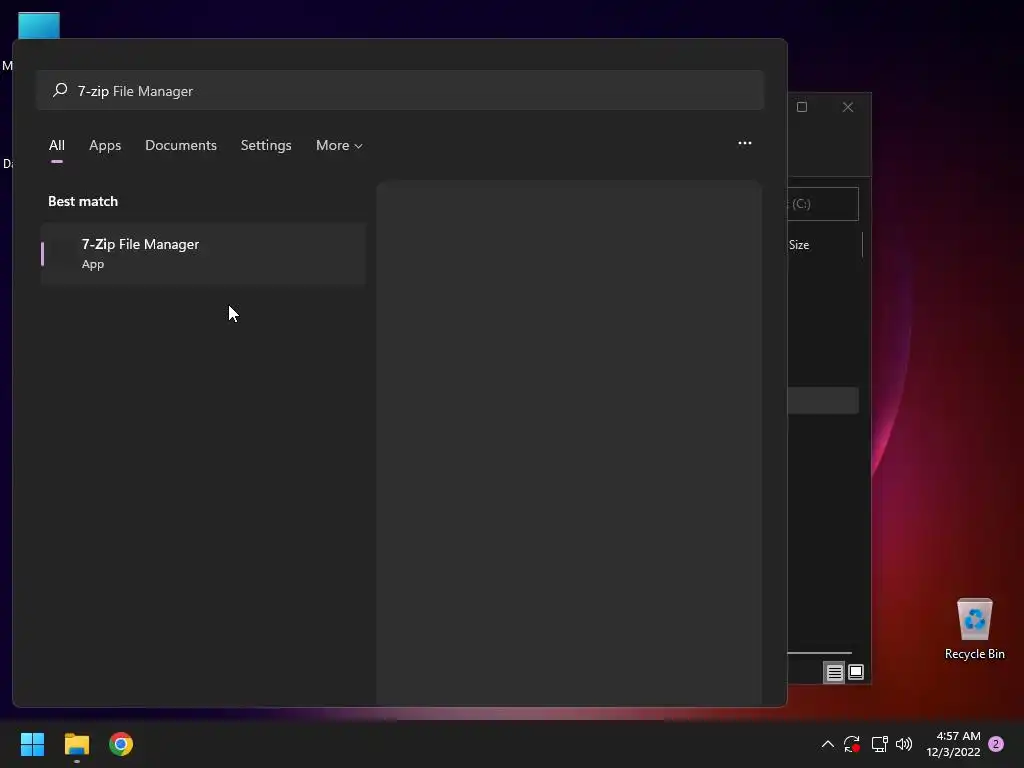Click the (C:) address field in the Explorer window
The height and width of the screenshot is (768, 1024).
coord(823,204)
